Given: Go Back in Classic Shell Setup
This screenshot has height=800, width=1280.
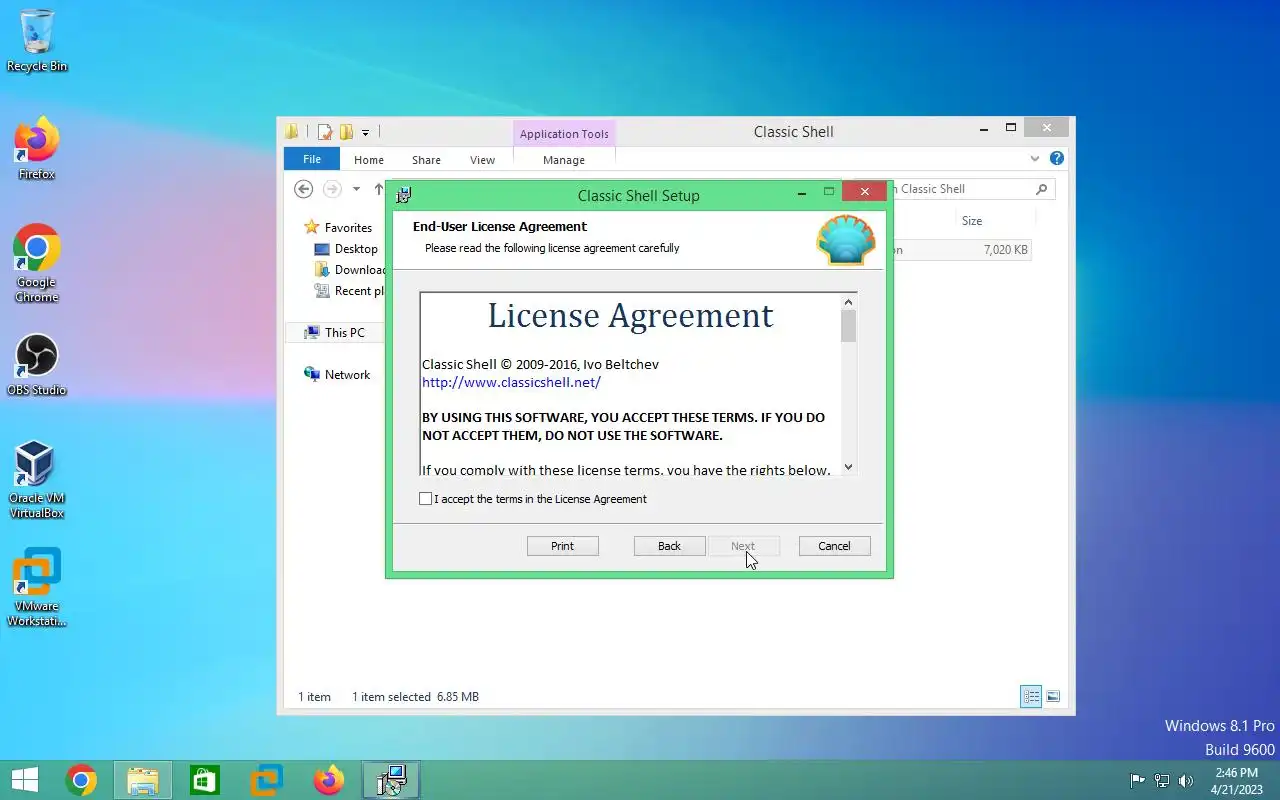Looking at the screenshot, I should [x=669, y=546].
